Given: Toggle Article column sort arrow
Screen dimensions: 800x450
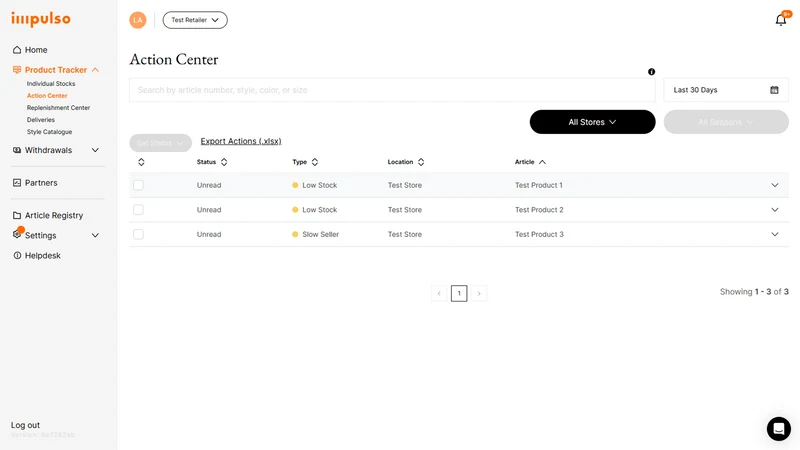Looking at the screenshot, I should [x=542, y=162].
